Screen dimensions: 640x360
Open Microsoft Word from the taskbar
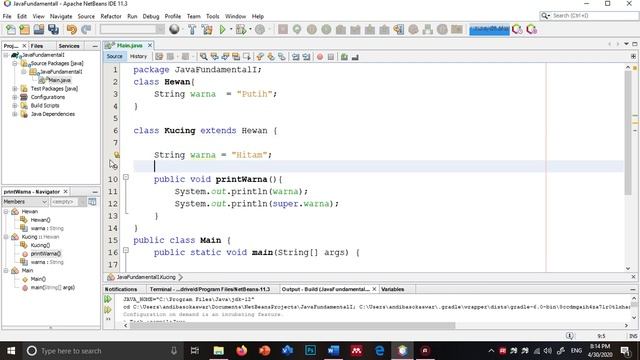point(333,351)
